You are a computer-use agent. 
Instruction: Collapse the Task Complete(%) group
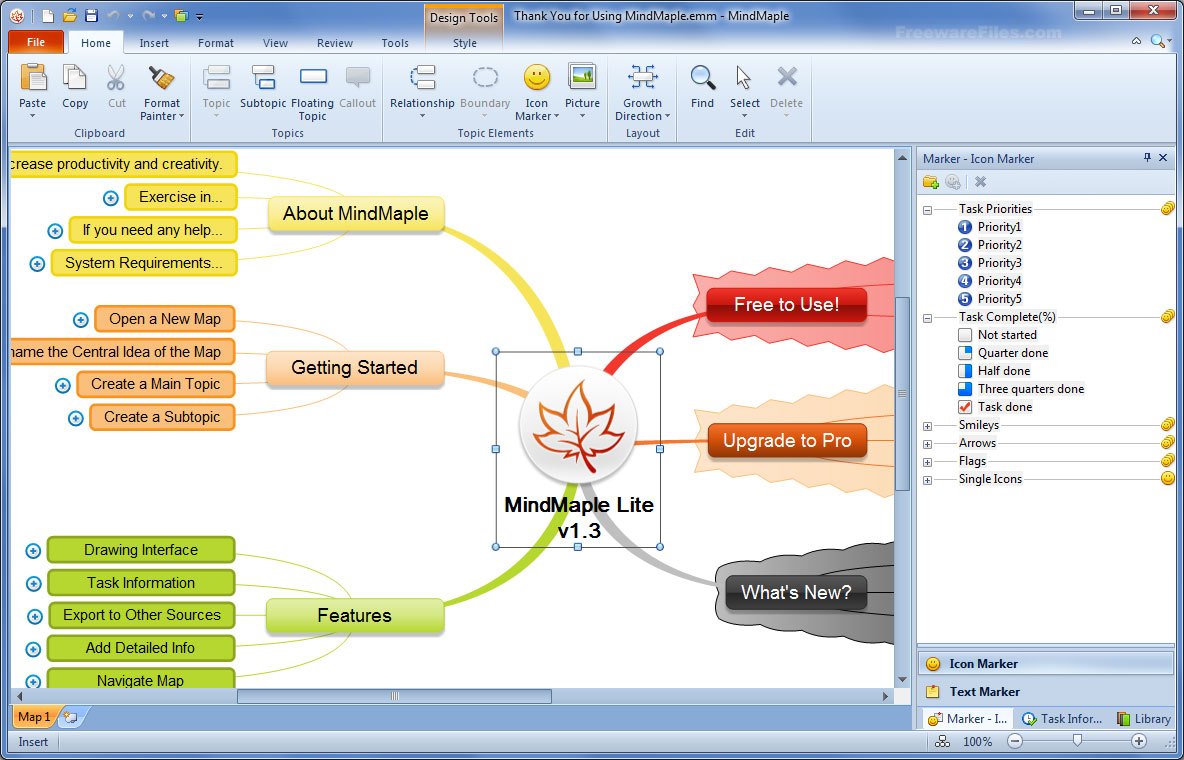point(927,318)
